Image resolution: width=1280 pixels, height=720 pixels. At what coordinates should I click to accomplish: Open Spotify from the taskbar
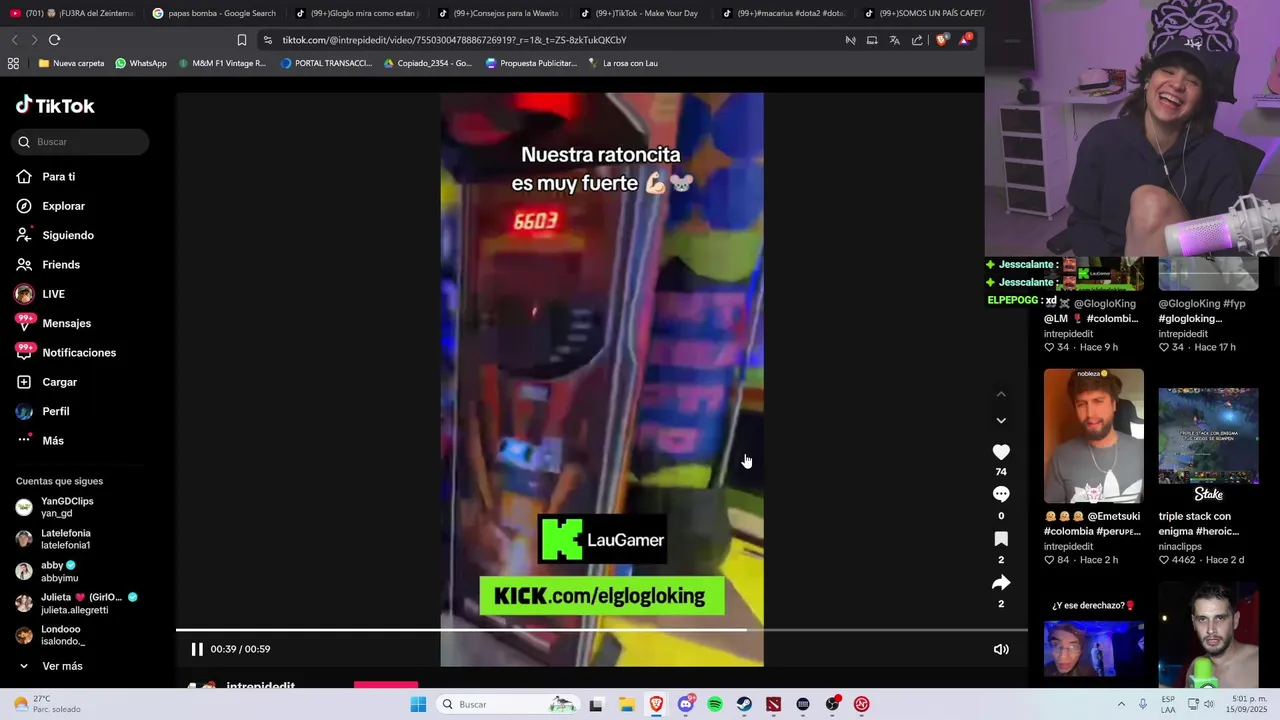[715, 704]
